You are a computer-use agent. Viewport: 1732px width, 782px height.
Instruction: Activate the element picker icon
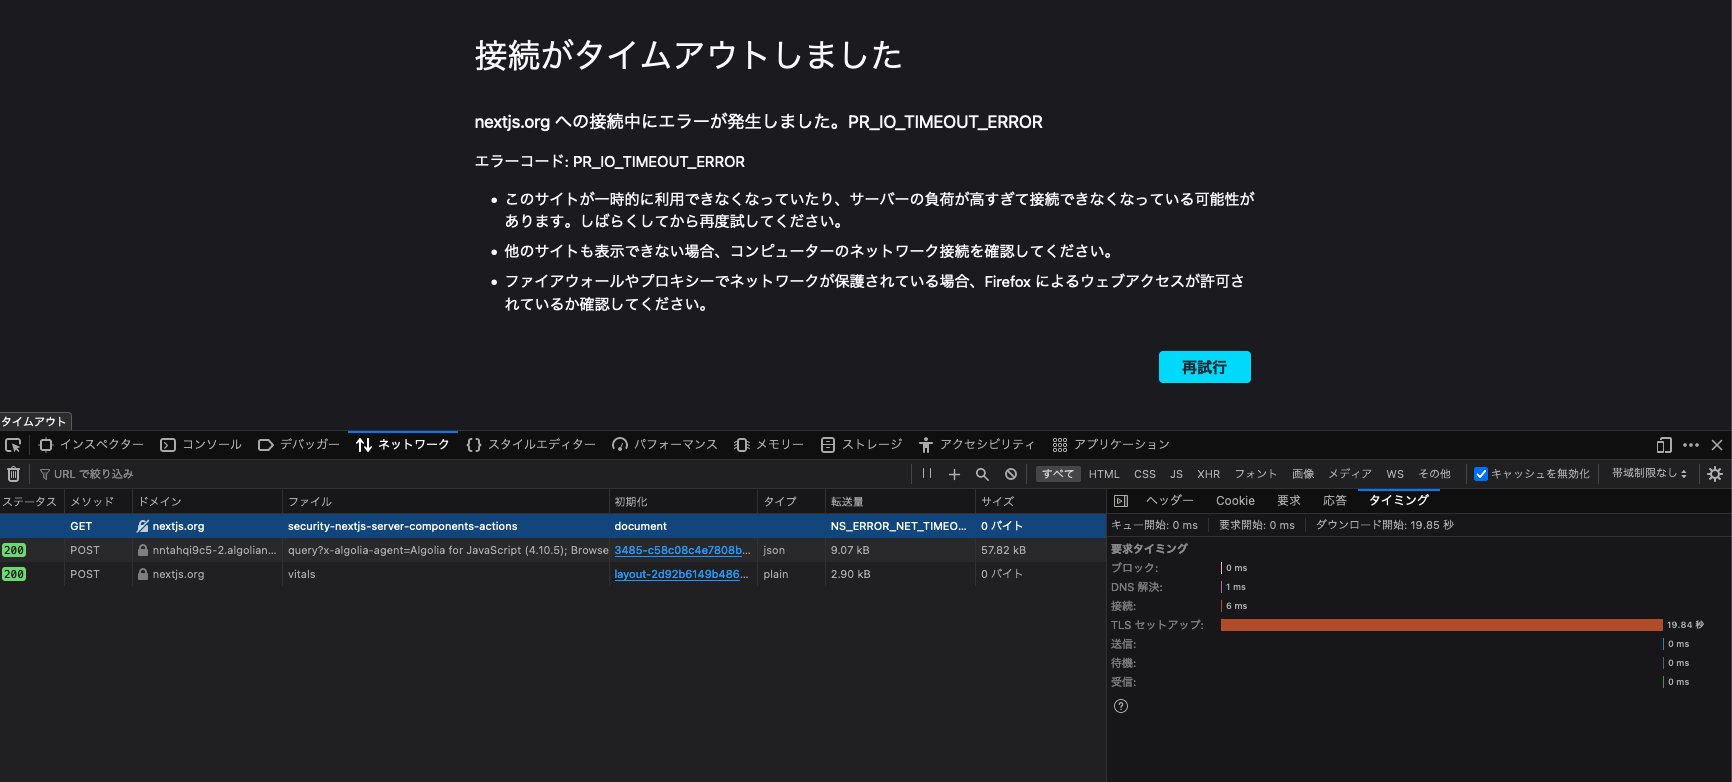click(x=13, y=445)
